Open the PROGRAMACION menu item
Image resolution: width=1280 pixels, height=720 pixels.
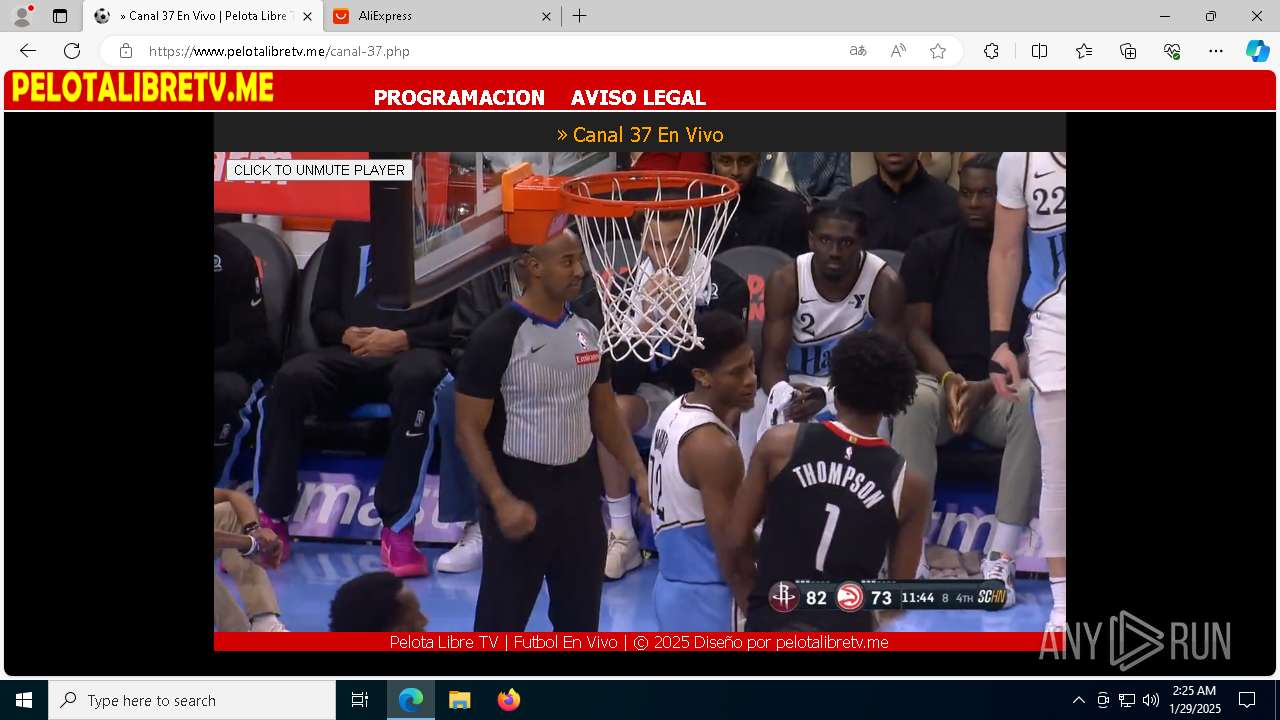[459, 98]
